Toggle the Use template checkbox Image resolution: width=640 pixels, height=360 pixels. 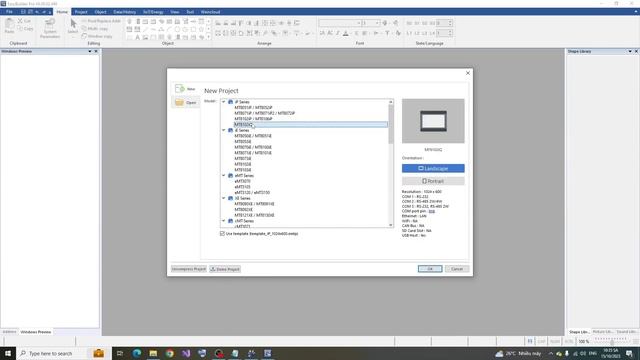[222, 233]
